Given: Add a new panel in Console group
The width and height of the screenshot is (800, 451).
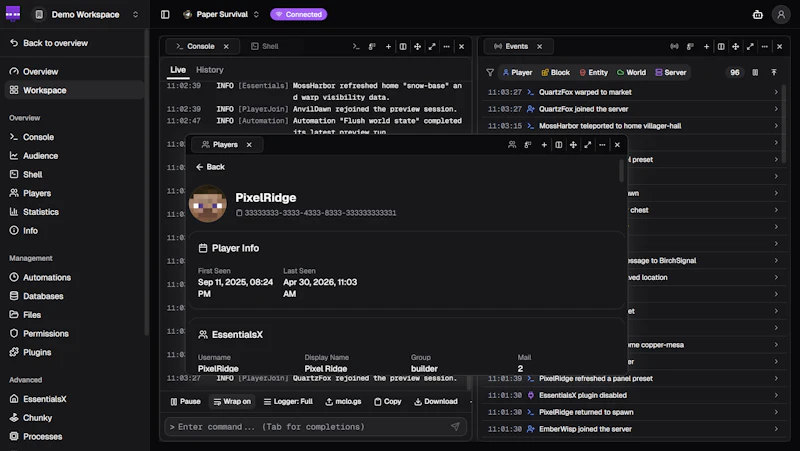Looking at the screenshot, I should point(388,46).
